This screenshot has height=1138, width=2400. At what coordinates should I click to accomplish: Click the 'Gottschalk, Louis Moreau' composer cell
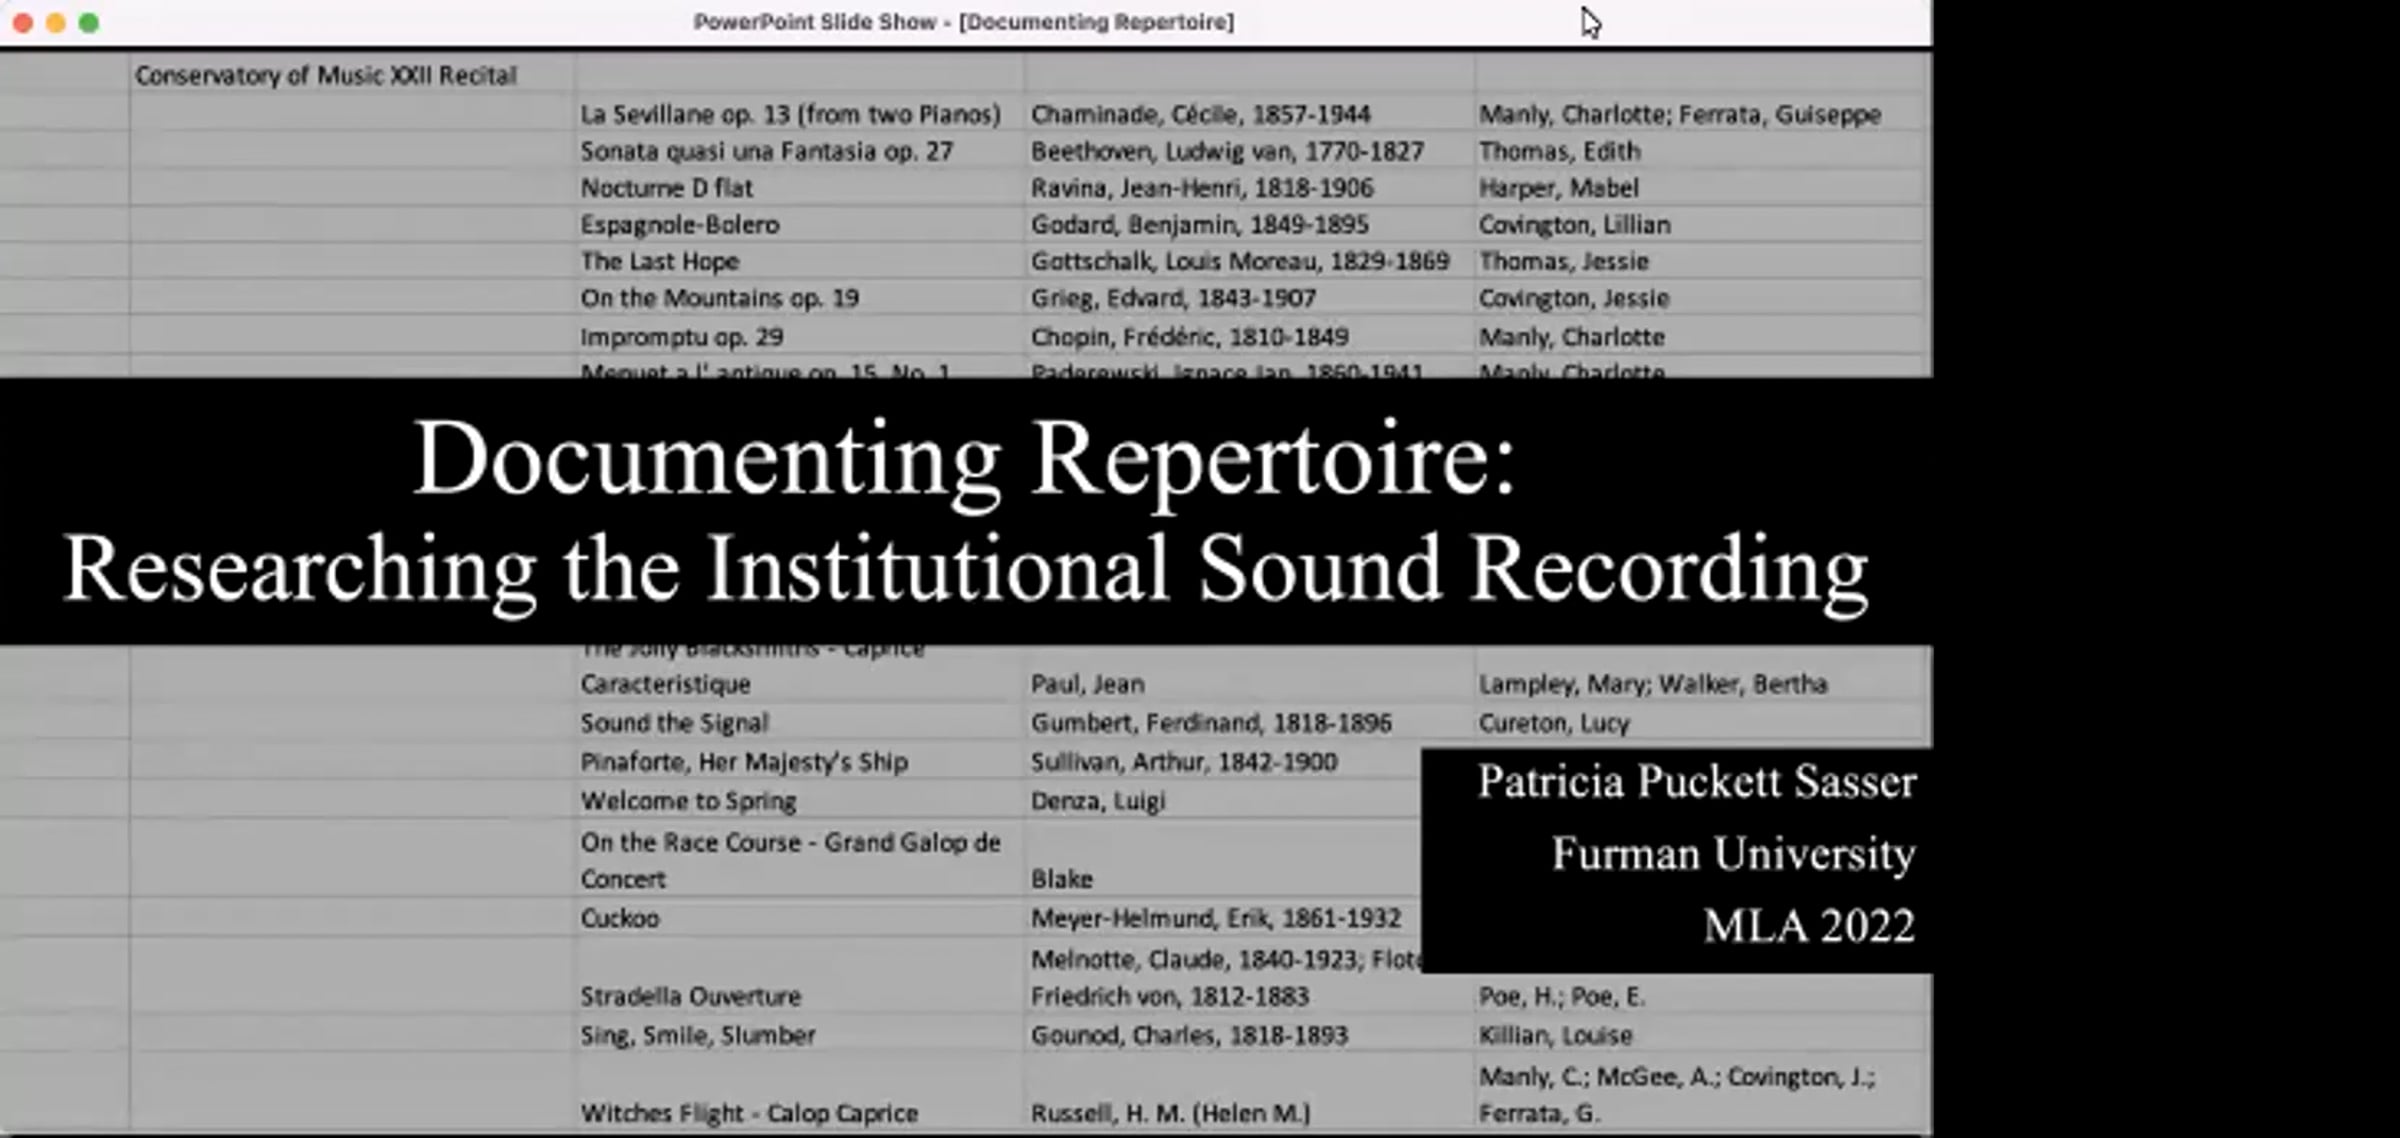point(1239,262)
